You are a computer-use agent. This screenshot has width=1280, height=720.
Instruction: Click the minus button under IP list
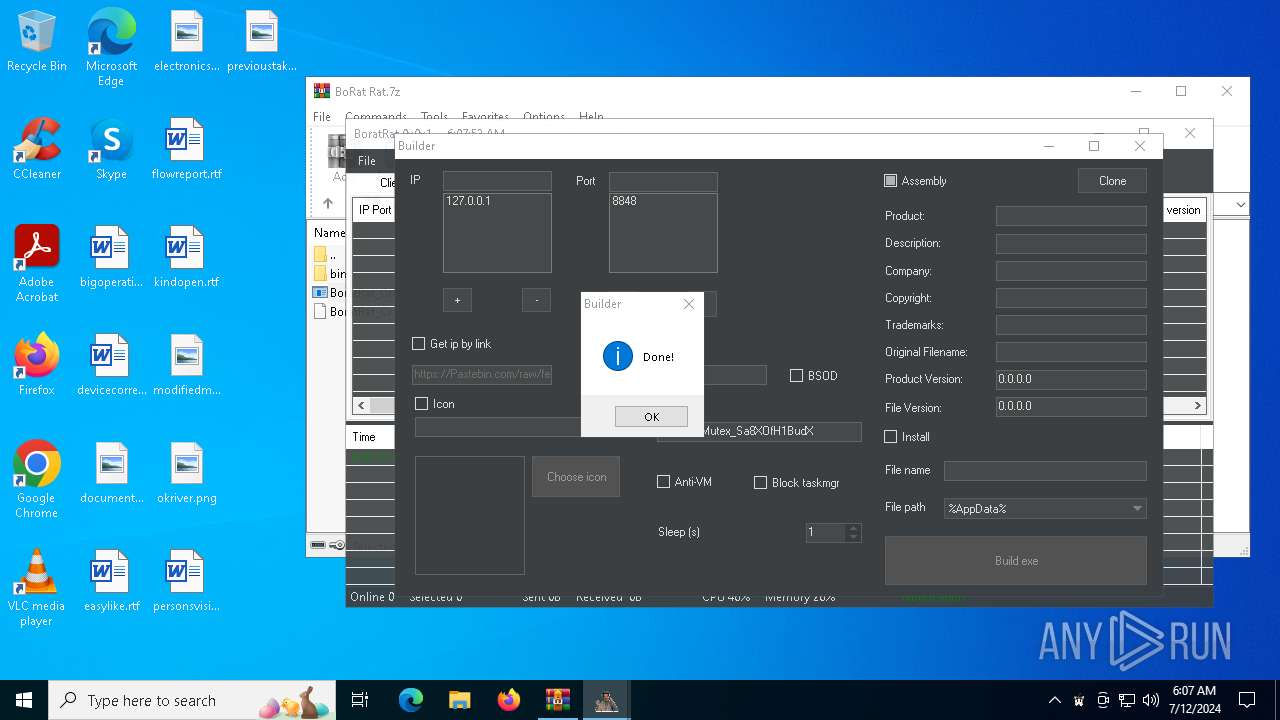[536, 300]
